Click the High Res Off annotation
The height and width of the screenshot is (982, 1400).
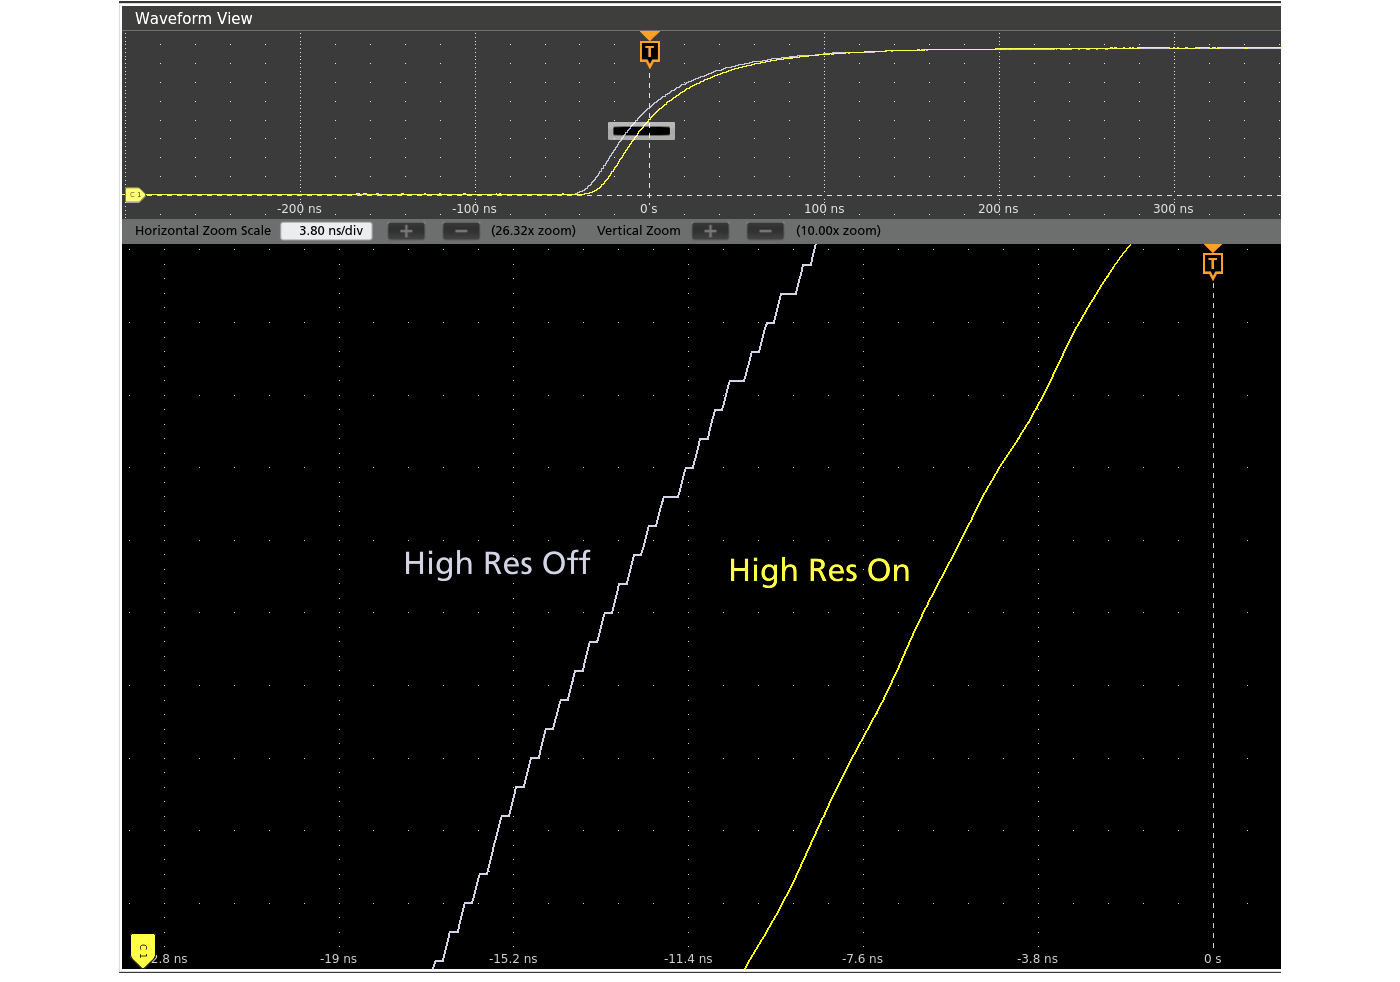[x=497, y=563]
